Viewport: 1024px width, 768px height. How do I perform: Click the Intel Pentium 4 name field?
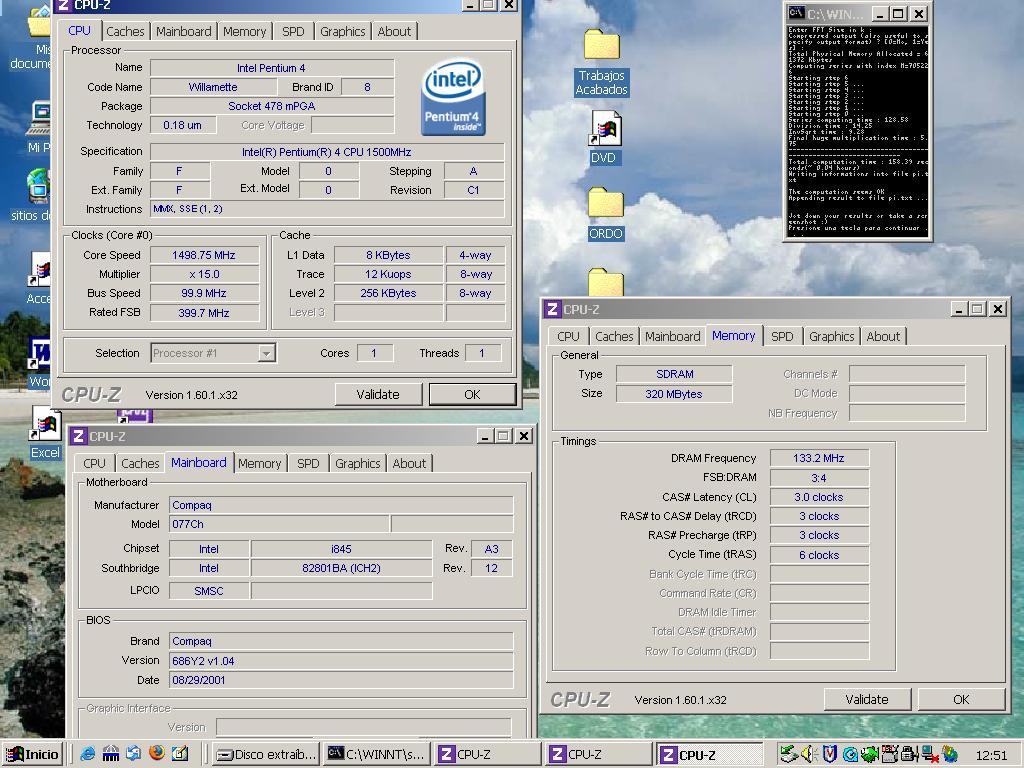pyautogui.click(x=272, y=68)
